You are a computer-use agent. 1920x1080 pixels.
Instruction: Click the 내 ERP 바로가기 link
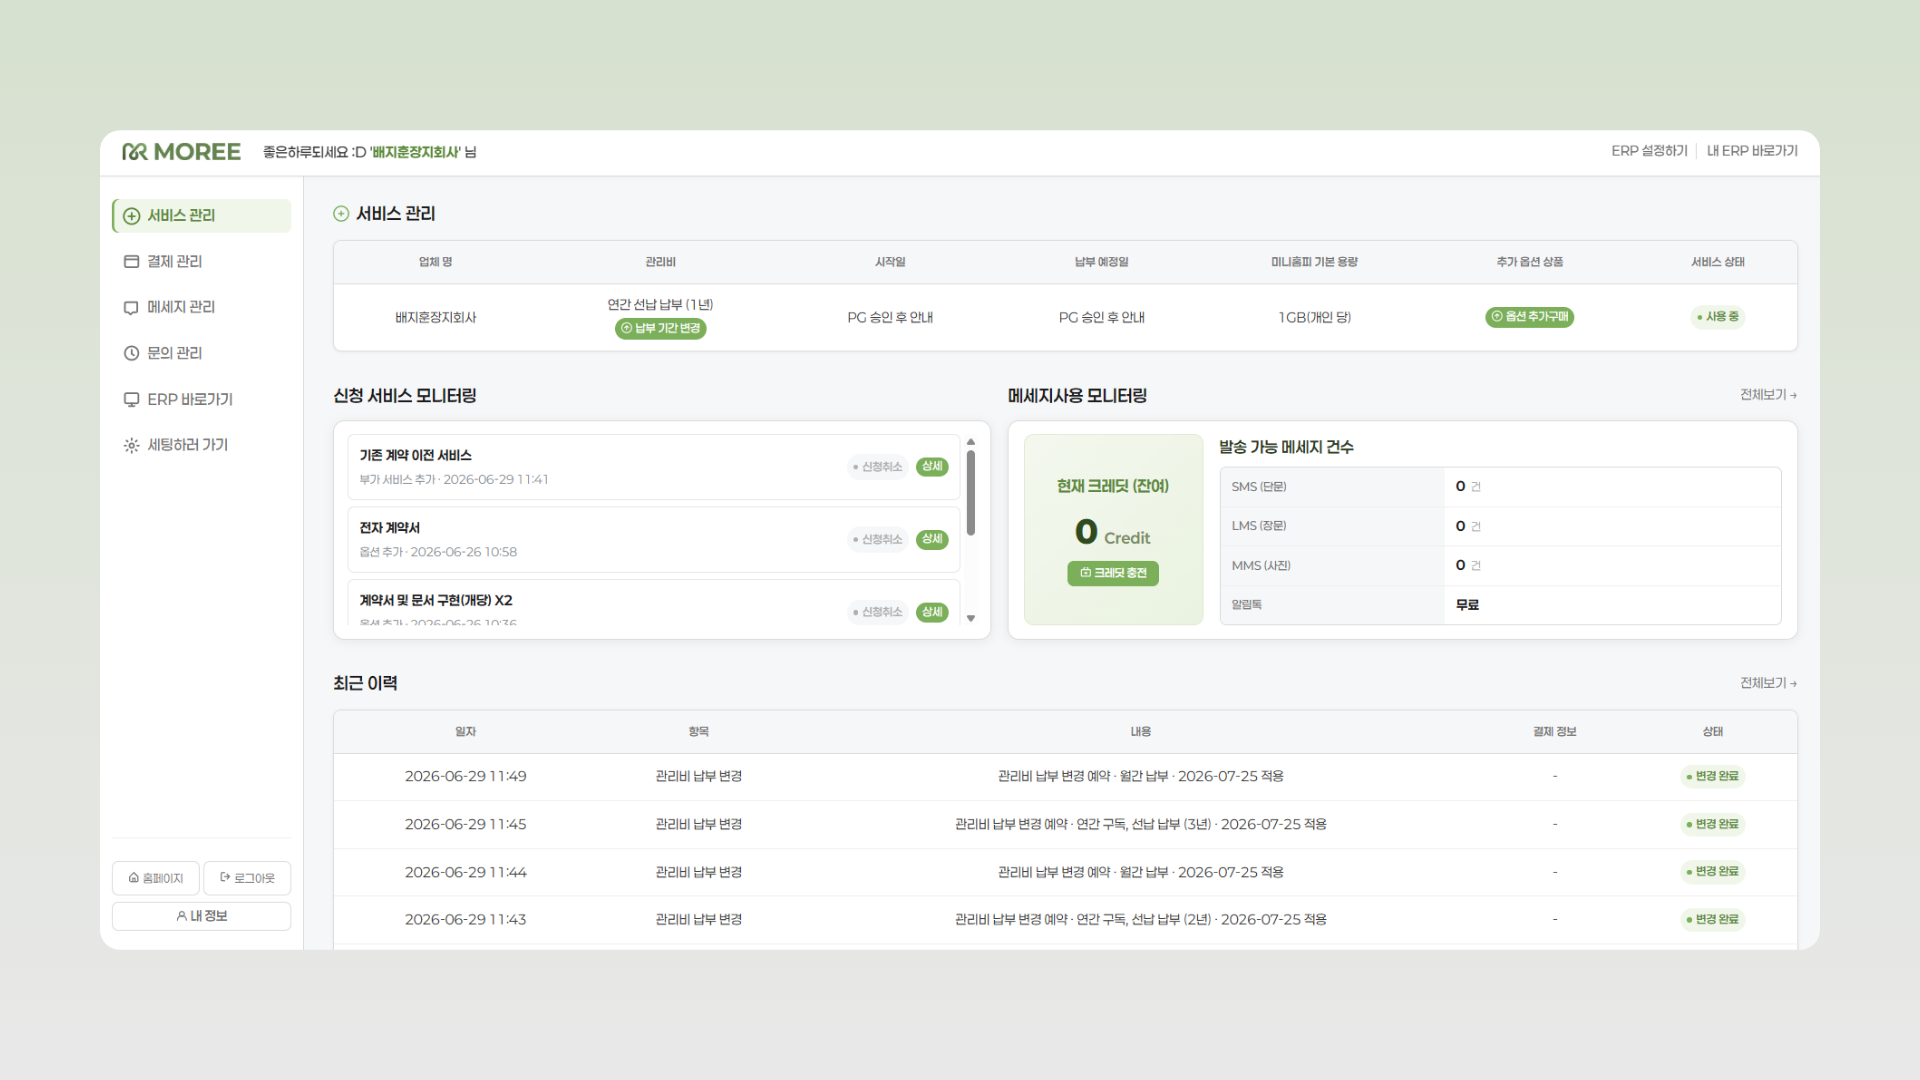click(x=1752, y=151)
